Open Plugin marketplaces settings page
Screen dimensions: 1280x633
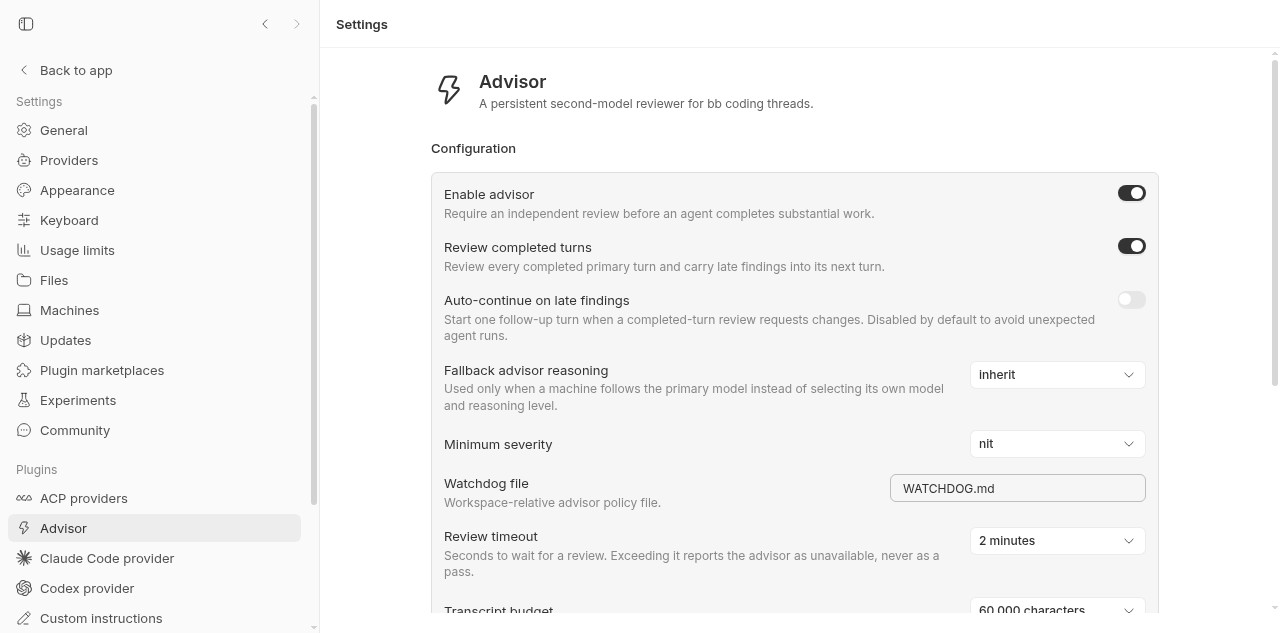(154, 370)
